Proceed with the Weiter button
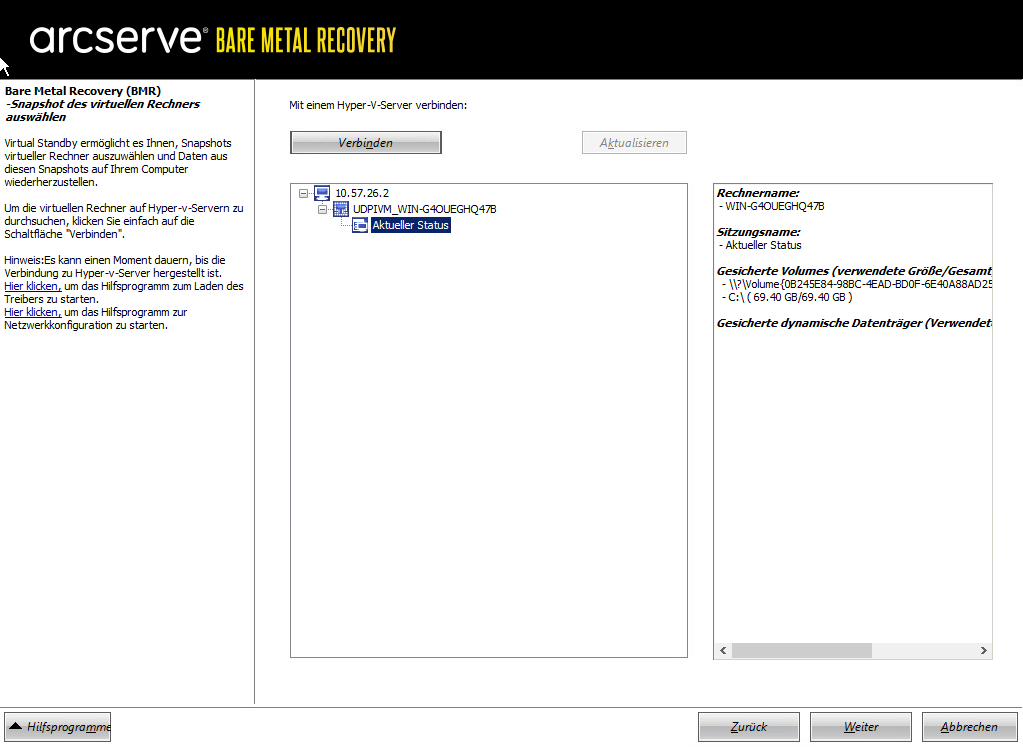1023x747 pixels. [861, 727]
